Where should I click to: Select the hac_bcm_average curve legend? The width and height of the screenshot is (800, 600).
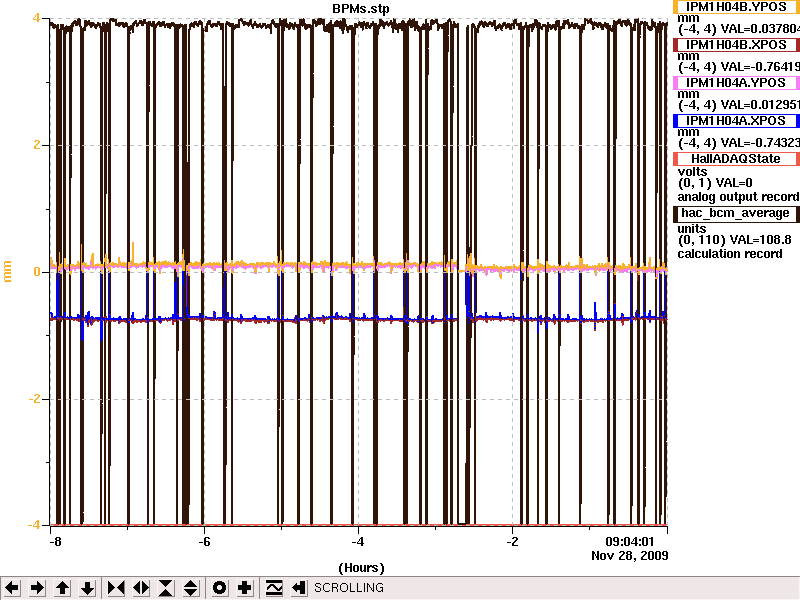click(x=736, y=213)
